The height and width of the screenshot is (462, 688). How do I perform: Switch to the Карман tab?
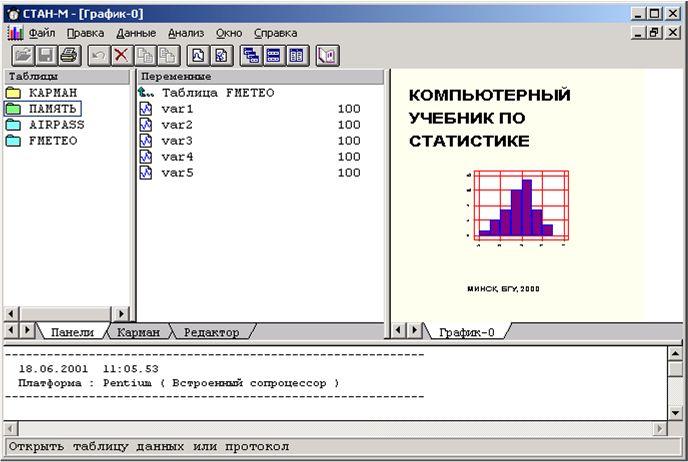pos(137,332)
